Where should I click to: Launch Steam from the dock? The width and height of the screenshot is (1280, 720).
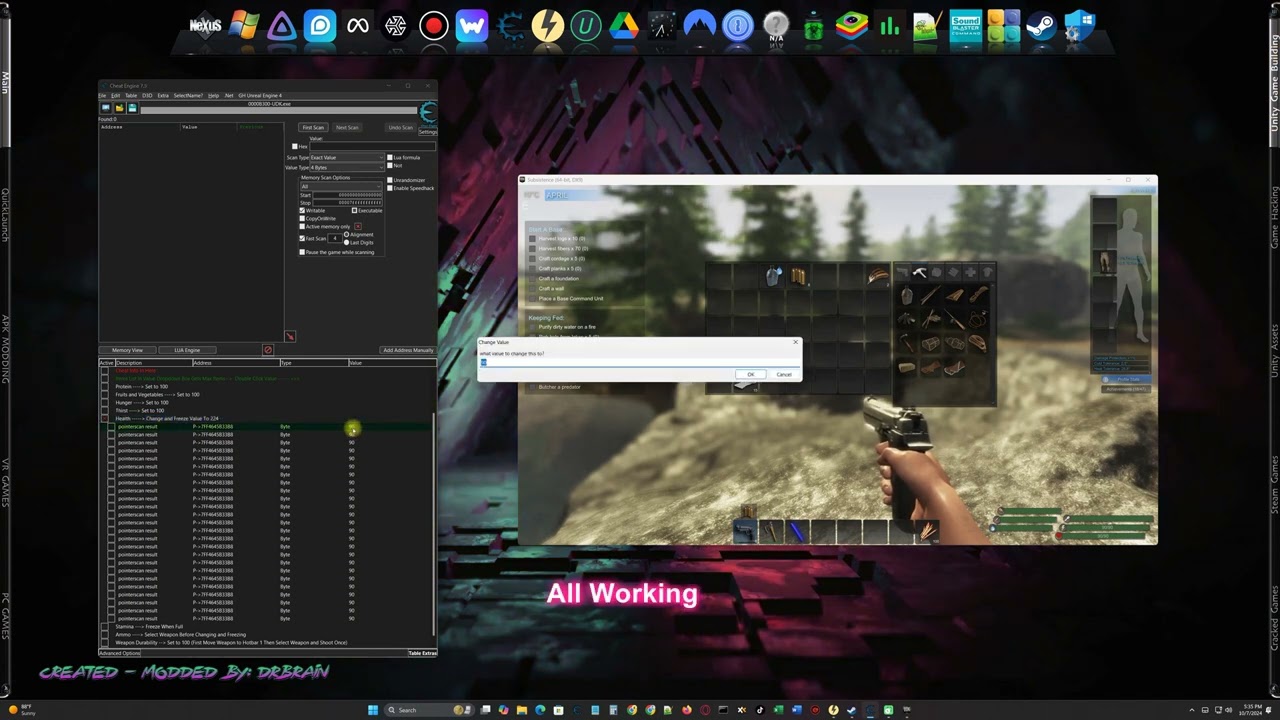(x=1041, y=26)
